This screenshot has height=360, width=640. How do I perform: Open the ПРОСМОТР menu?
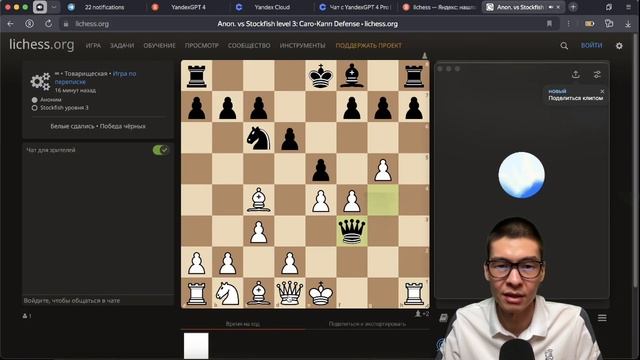click(x=202, y=46)
